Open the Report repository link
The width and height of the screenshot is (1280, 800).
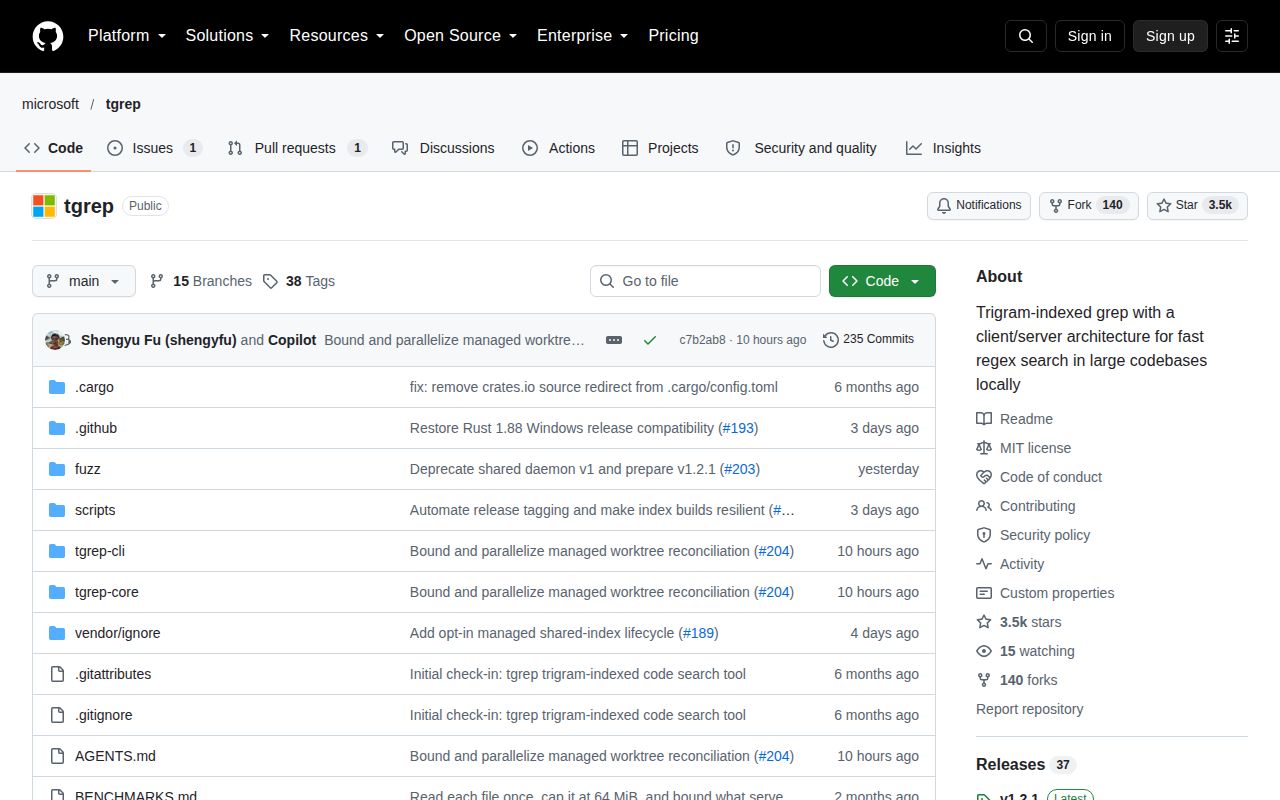[1029, 709]
